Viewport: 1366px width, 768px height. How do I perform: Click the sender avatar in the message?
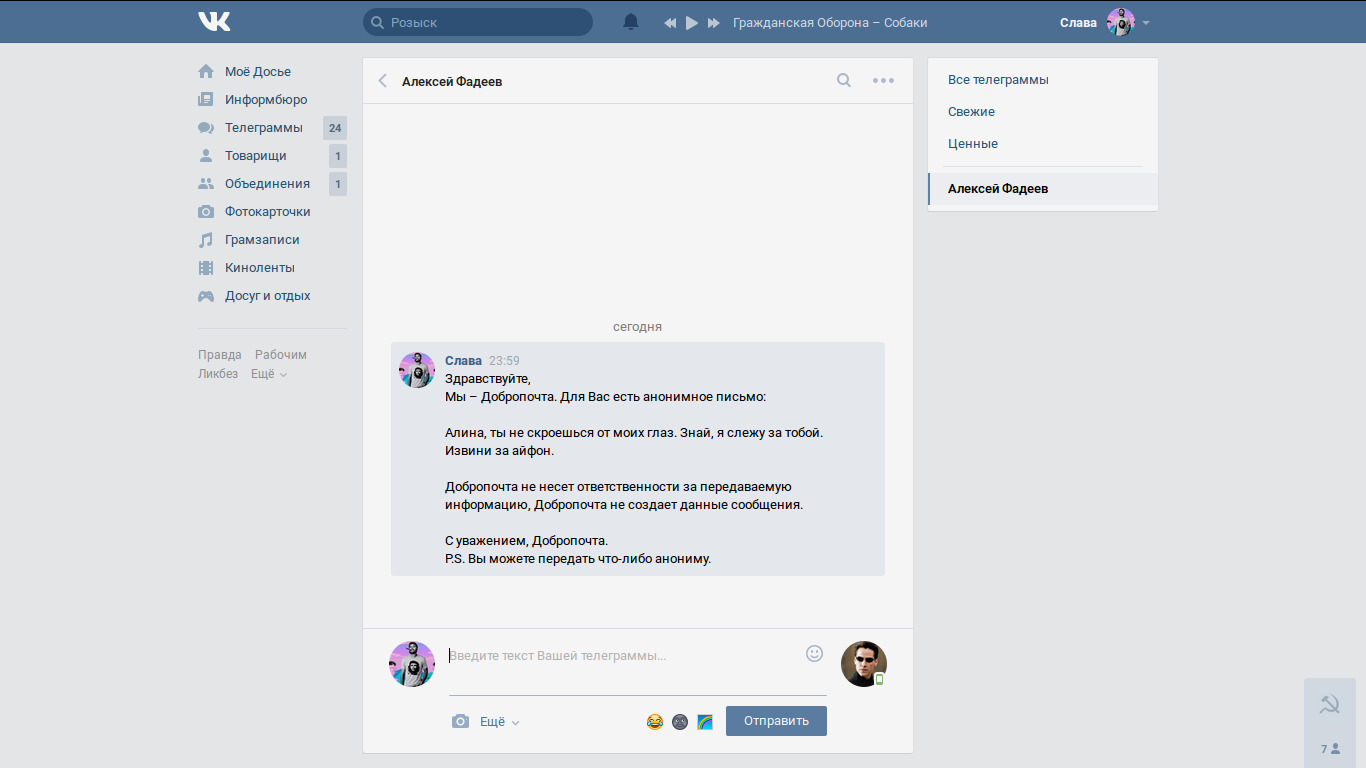coord(417,370)
